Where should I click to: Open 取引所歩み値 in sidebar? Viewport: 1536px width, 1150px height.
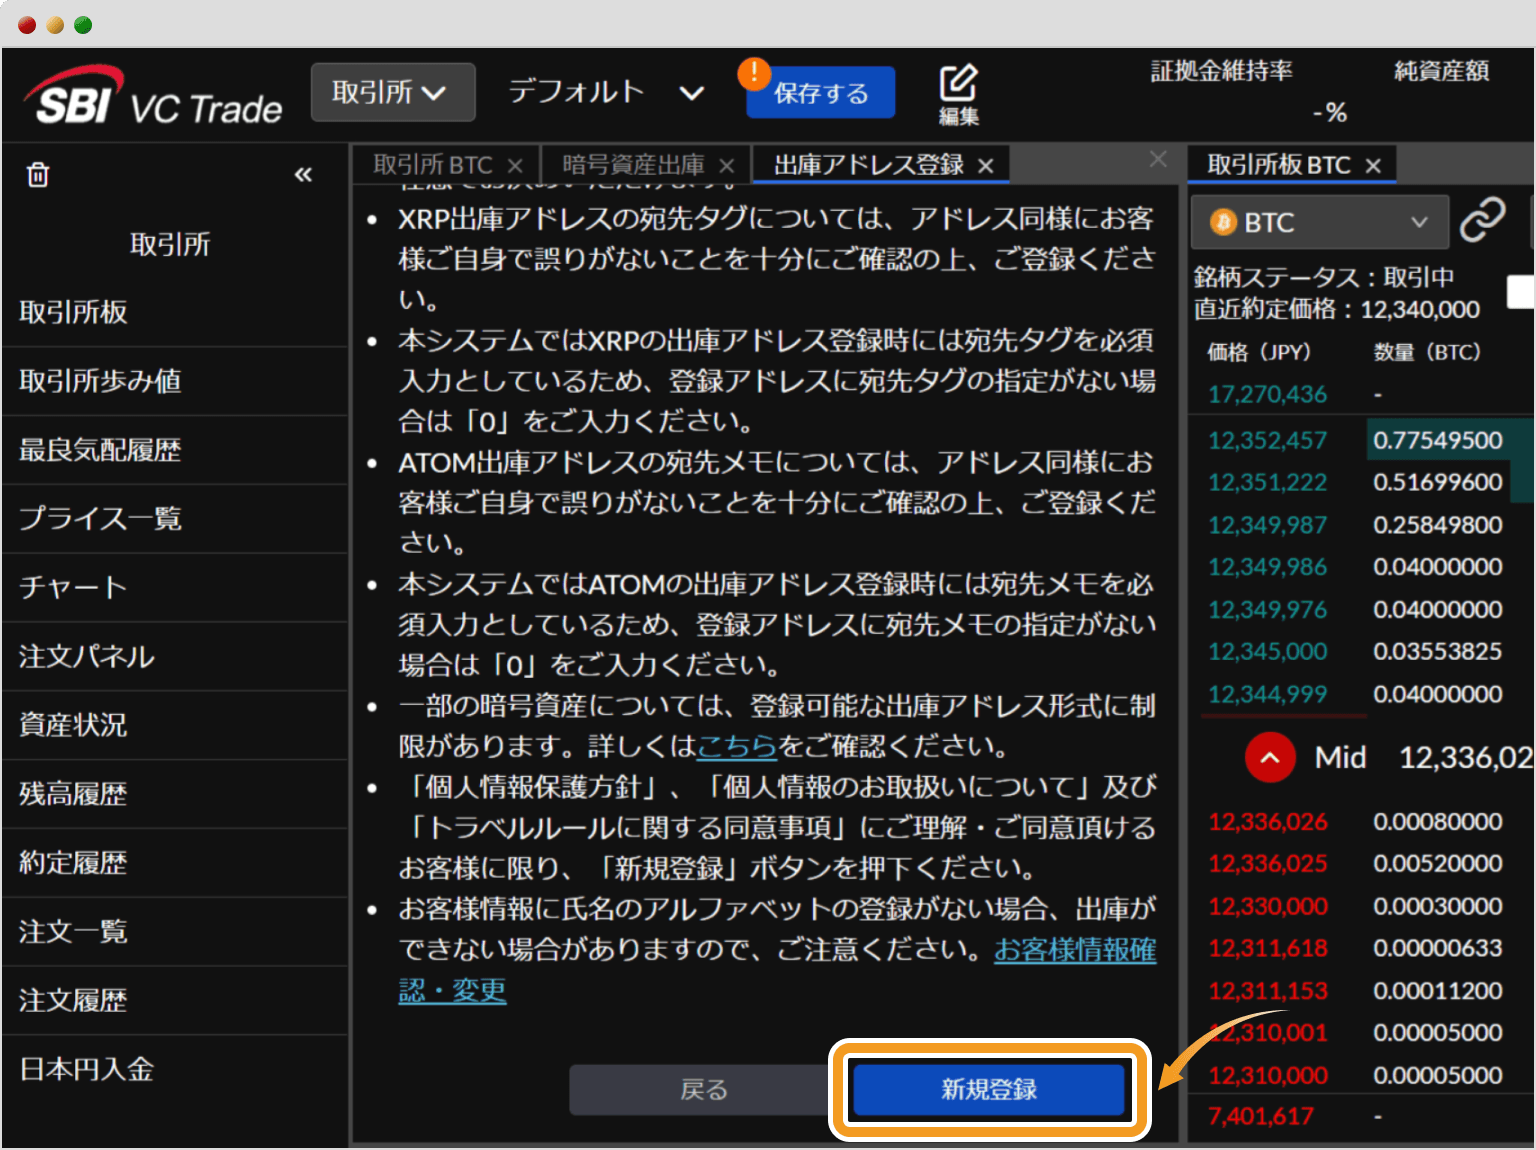(175, 381)
